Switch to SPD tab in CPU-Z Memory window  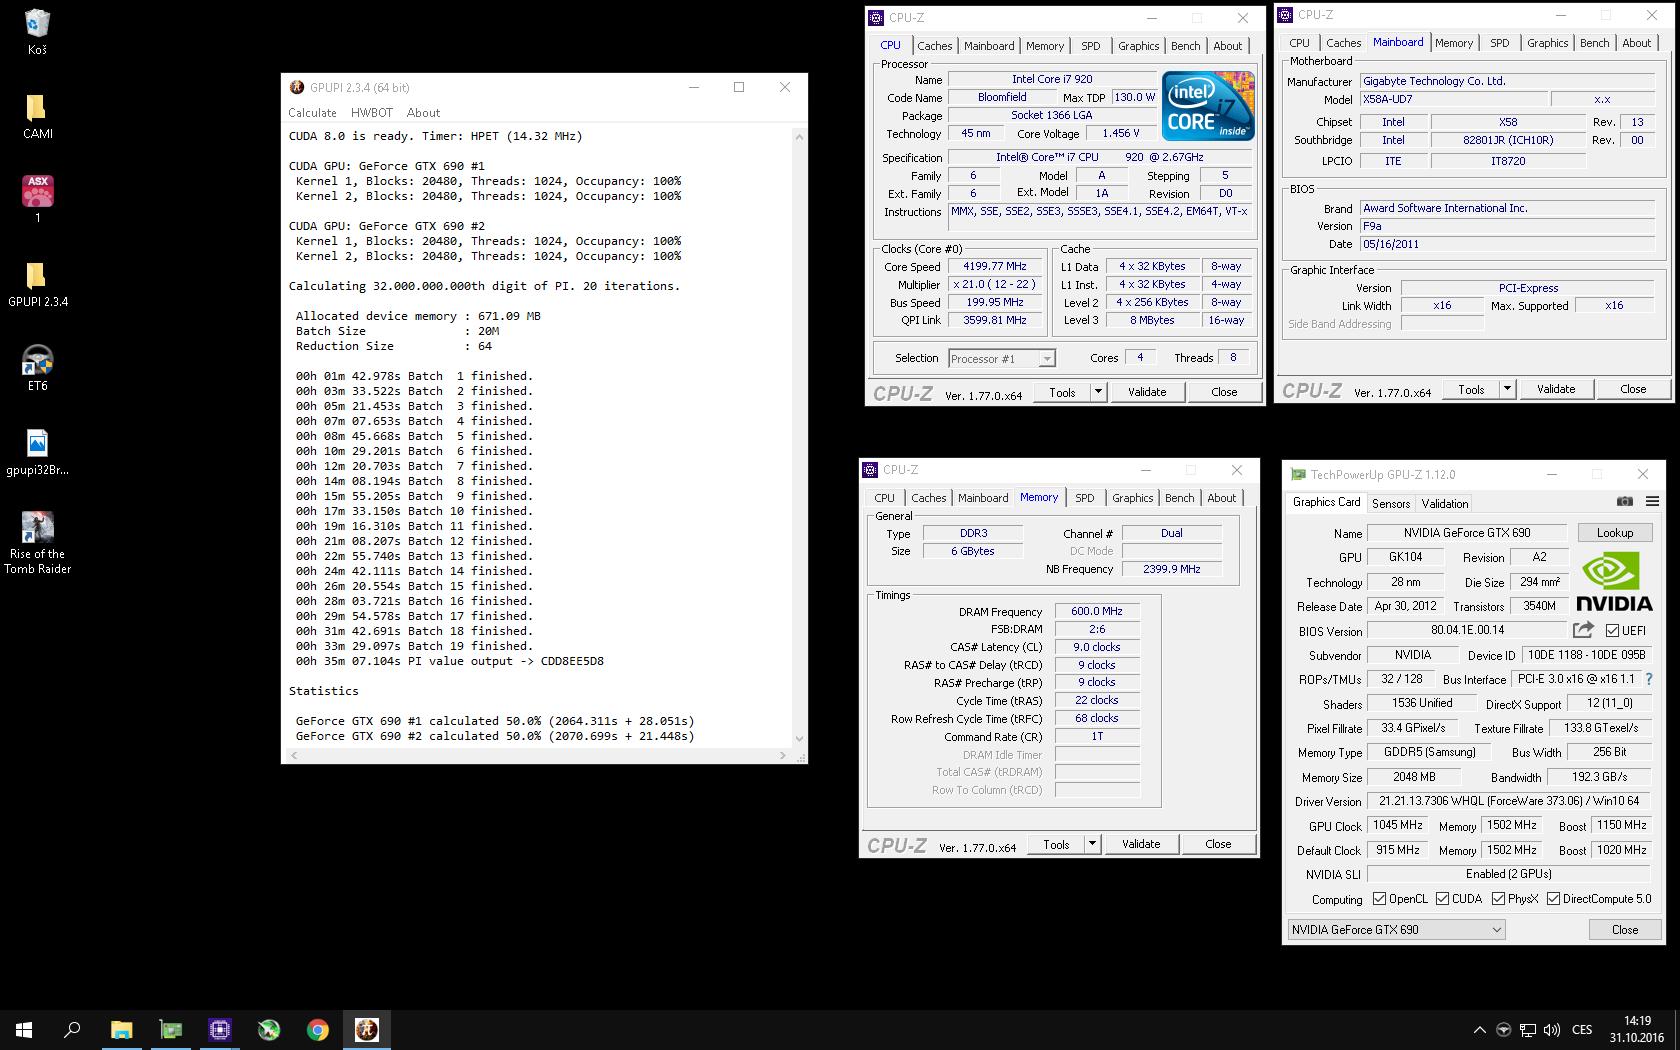coord(1085,498)
